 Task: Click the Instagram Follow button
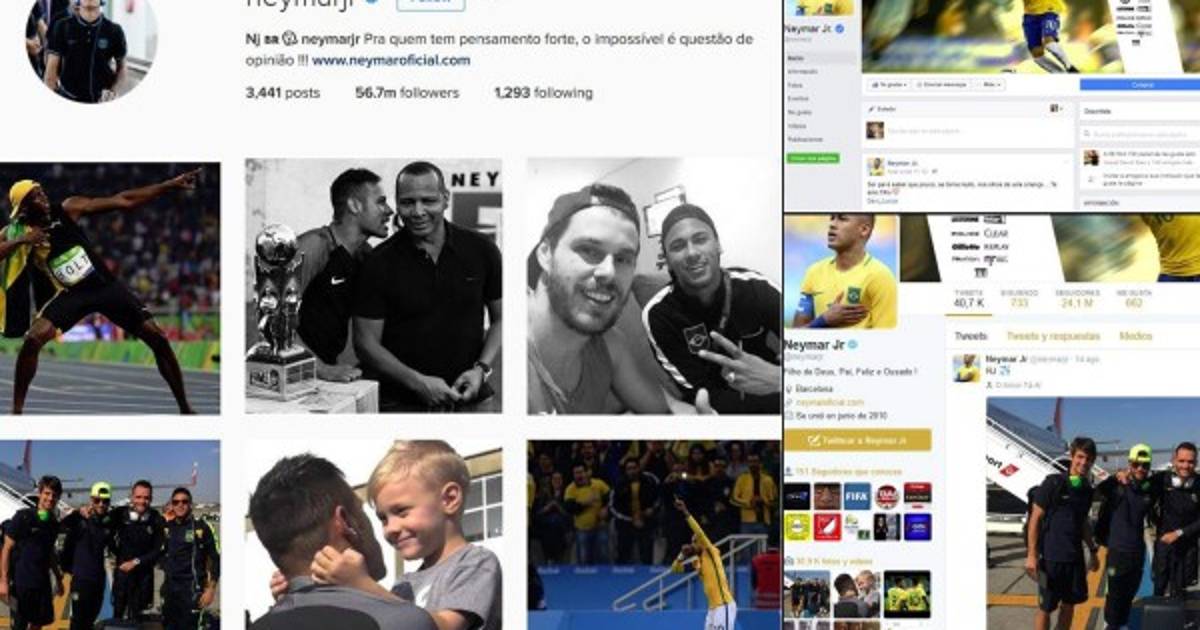click(x=431, y=3)
